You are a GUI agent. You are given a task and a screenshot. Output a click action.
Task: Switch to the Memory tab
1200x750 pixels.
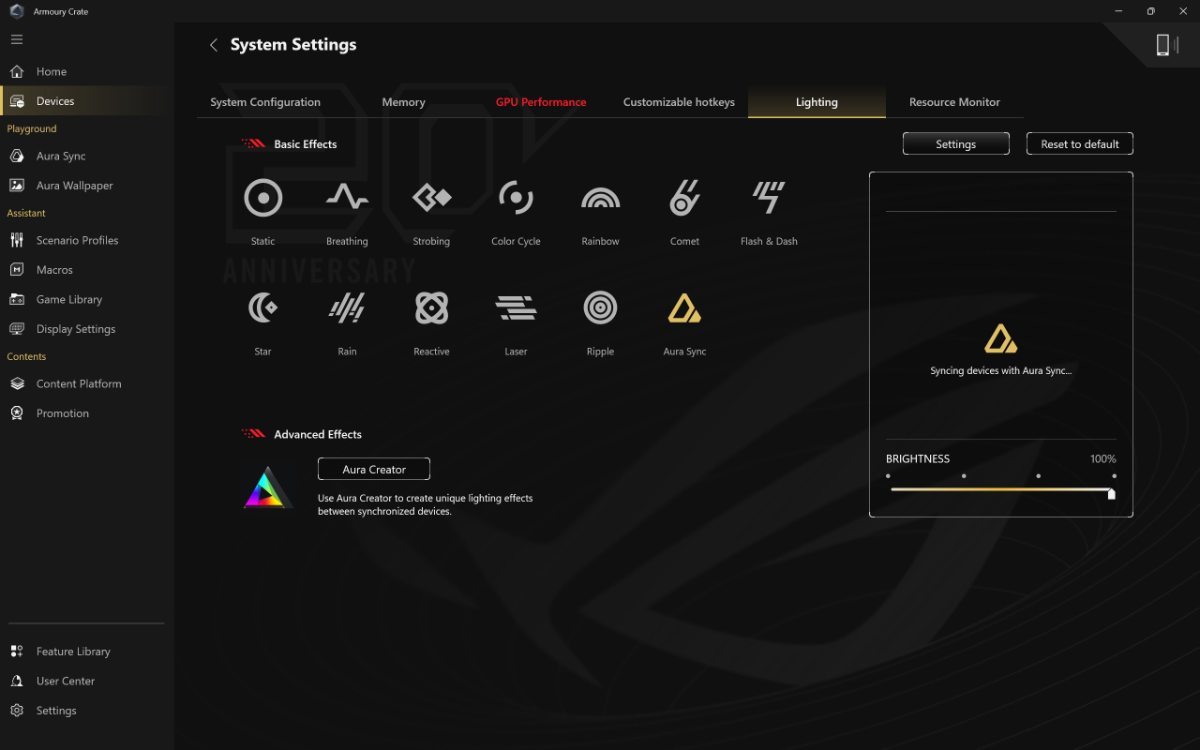coord(403,102)
